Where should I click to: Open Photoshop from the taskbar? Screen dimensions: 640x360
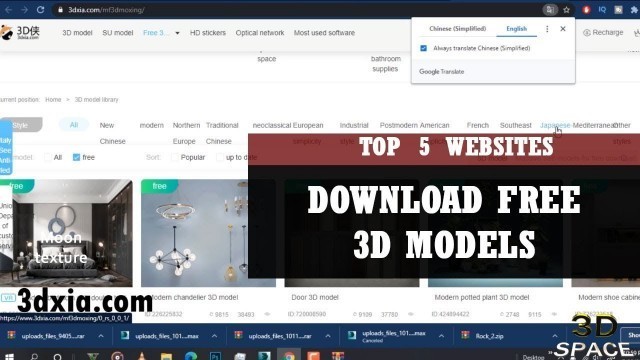216,356
